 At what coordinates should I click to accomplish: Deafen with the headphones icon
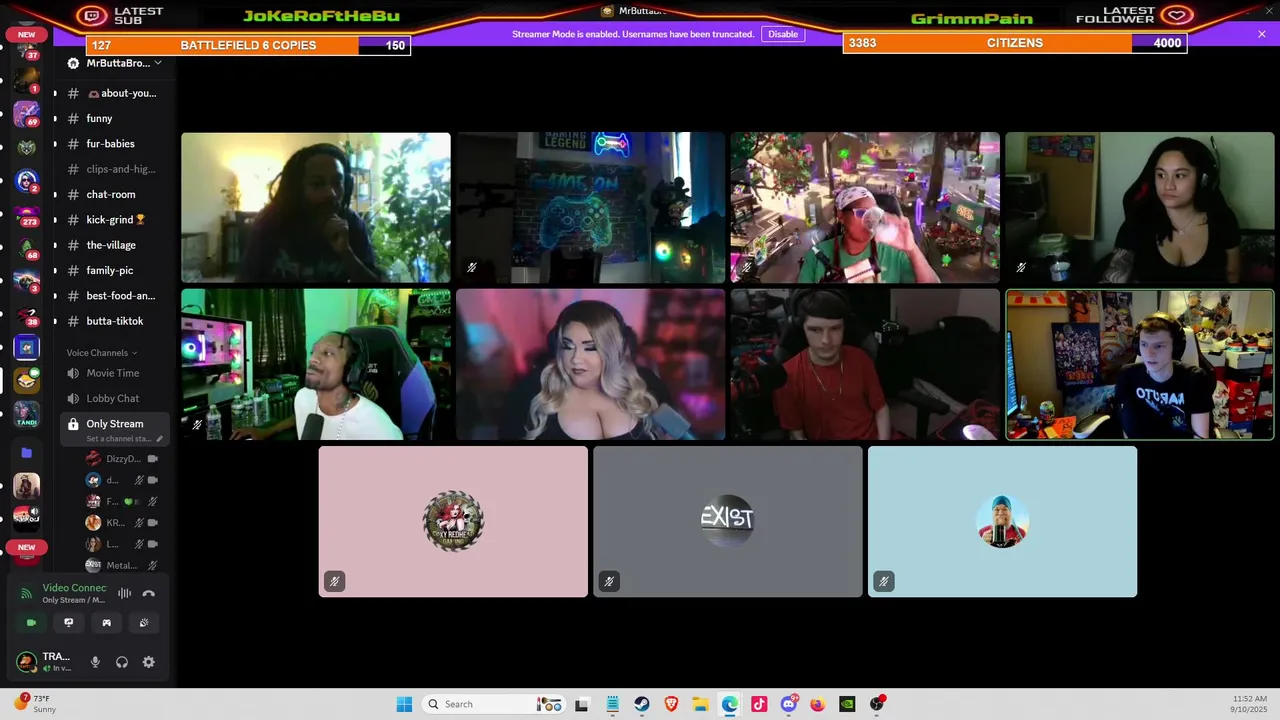(122, 662)
